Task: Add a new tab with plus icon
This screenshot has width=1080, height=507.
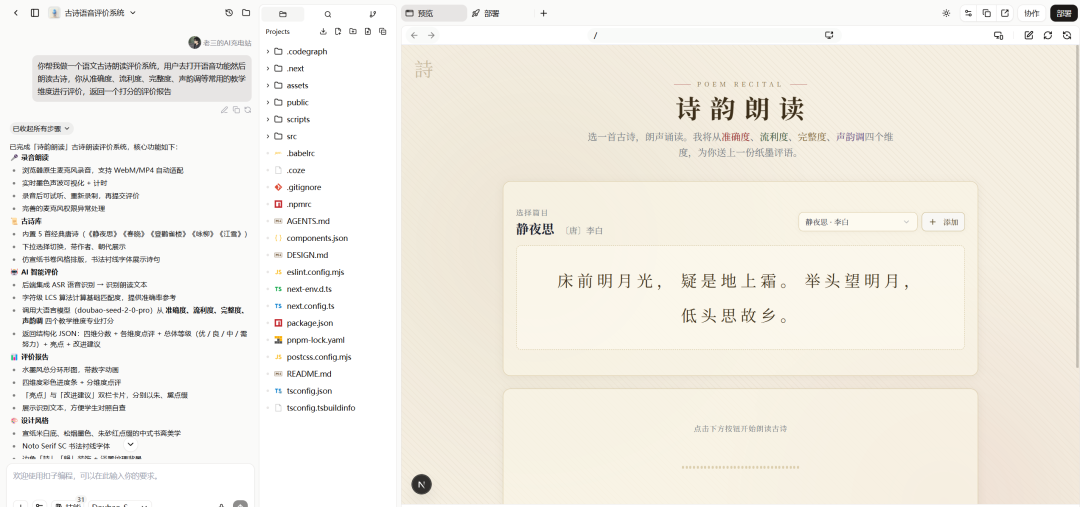Action: (x=543, y=13)
